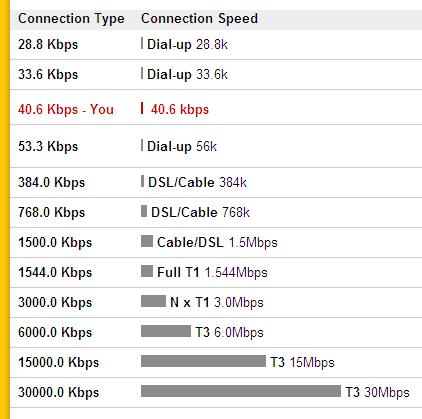This screenshot has height=419, width=422.
Task: Click the T3 30Mbps text label
Action: click(x=377, y=393)
